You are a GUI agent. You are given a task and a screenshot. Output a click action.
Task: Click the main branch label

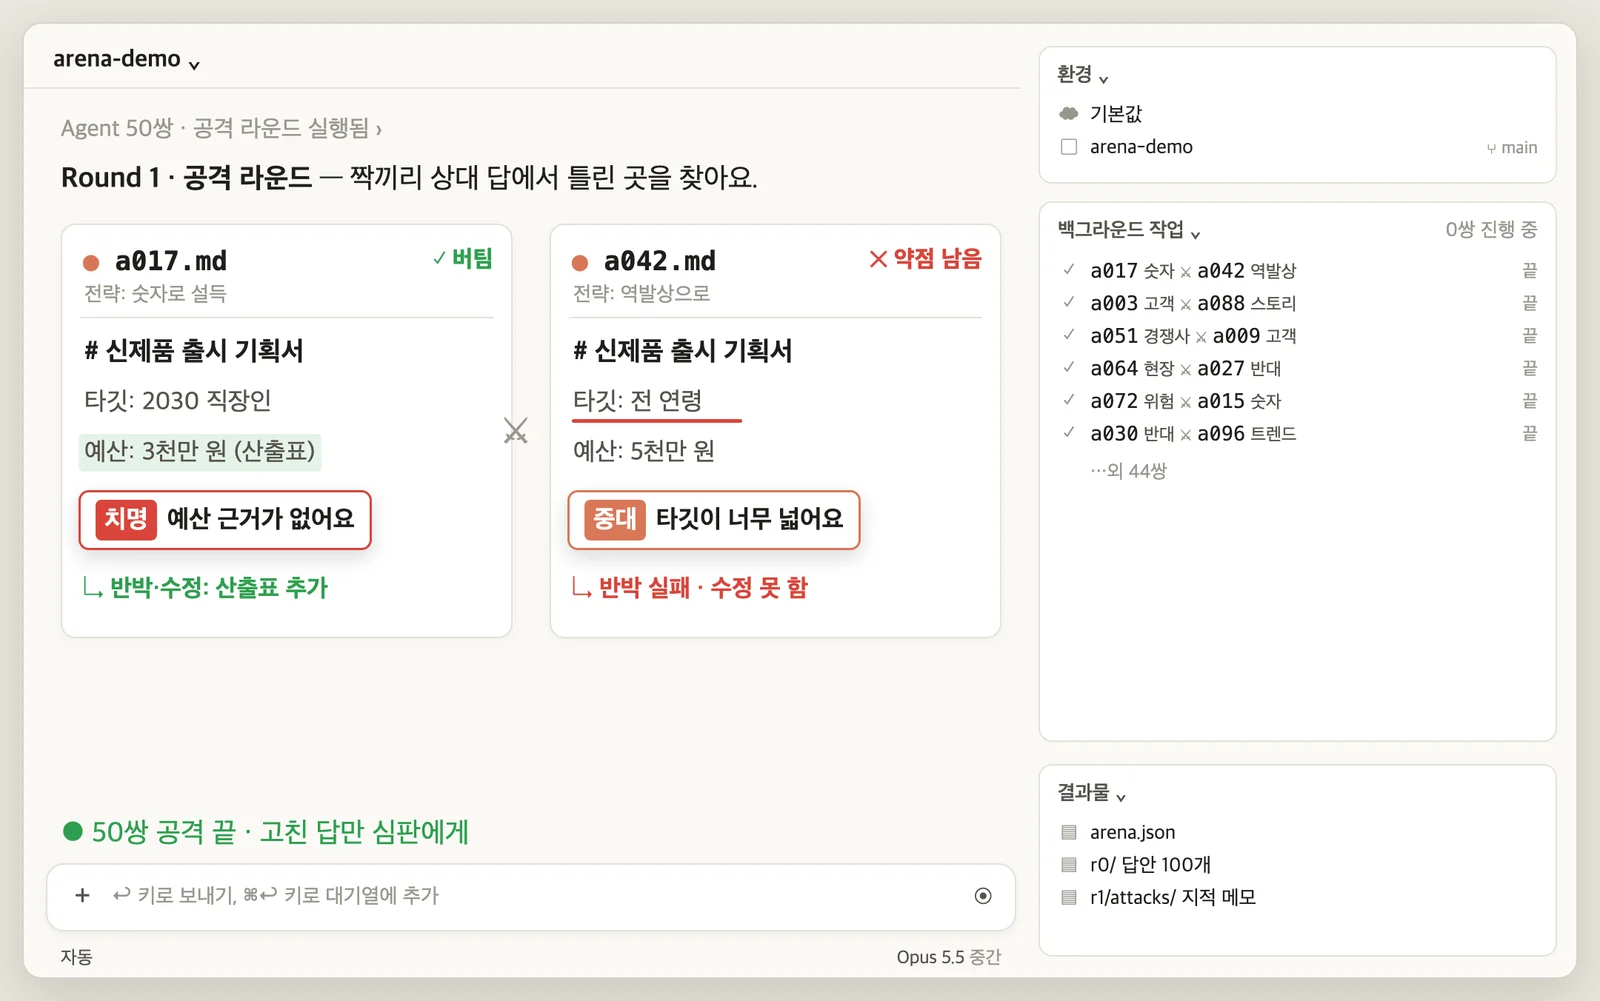tap(1519, 148)
